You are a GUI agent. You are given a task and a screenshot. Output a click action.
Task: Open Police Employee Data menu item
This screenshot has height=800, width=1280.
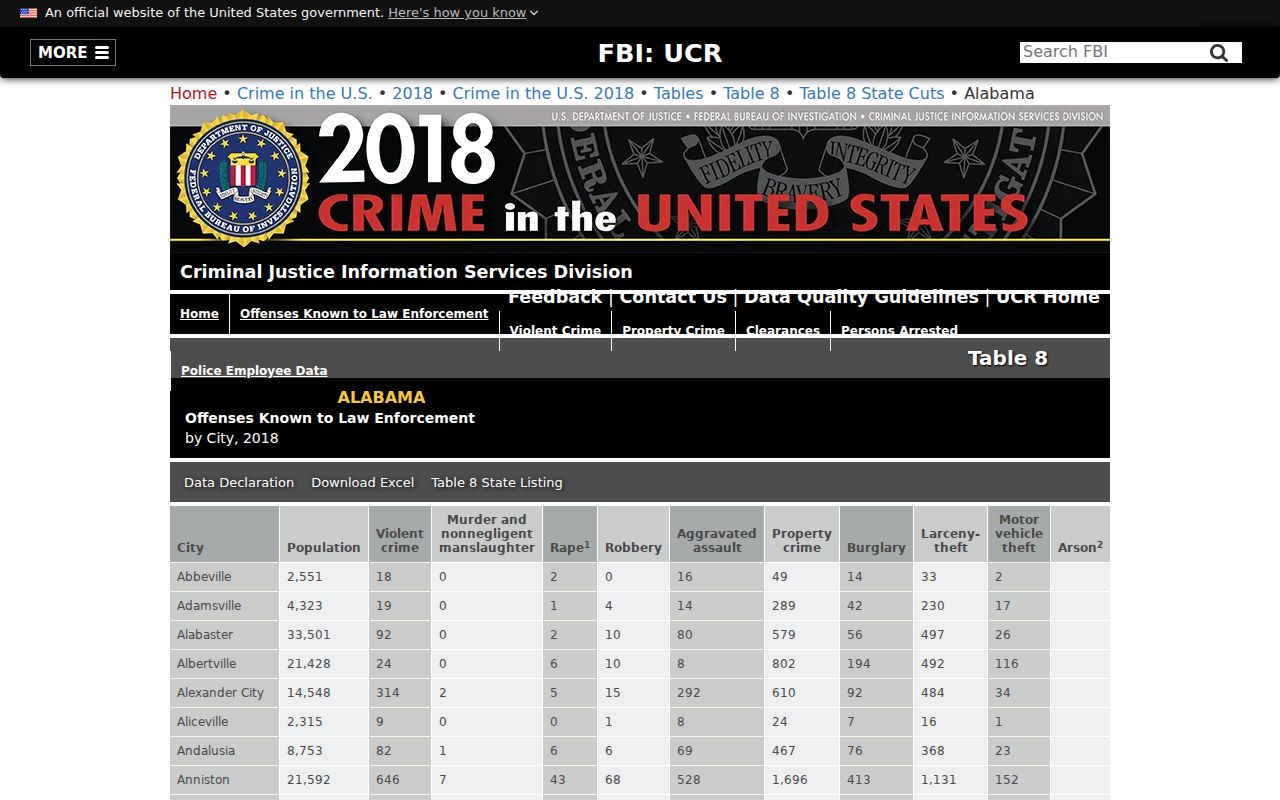coord(254,371)
